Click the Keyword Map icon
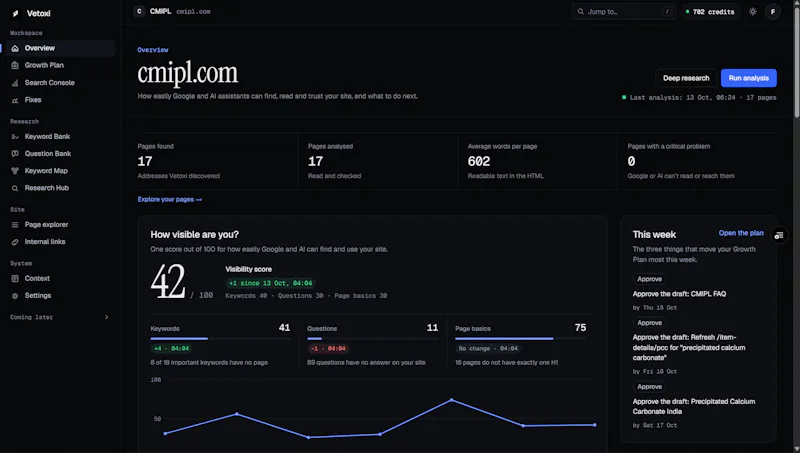800x453 pixels. coord(15,171)
